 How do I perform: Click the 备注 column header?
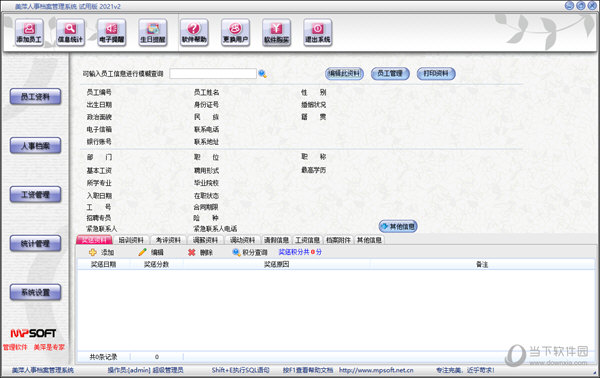coord(482,264)
